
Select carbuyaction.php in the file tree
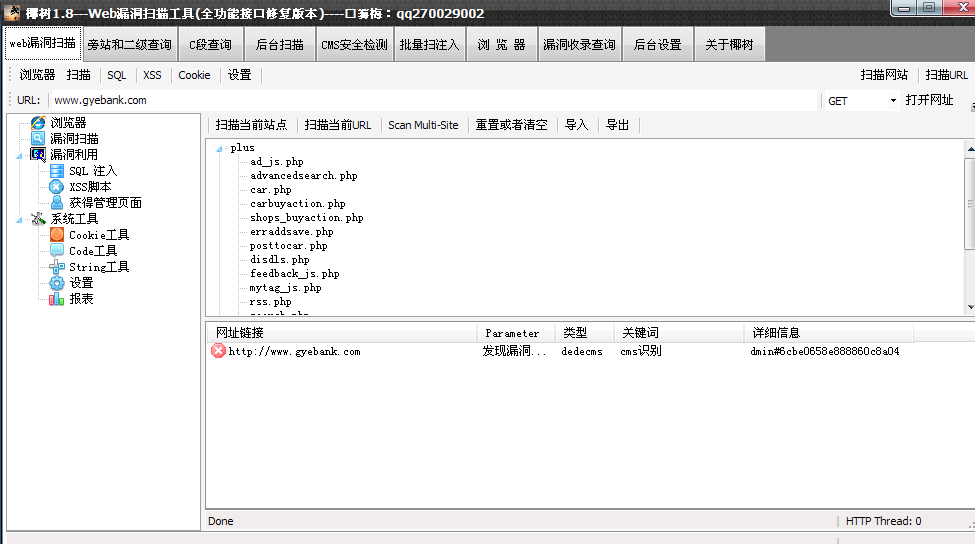(x=297, y=203)
